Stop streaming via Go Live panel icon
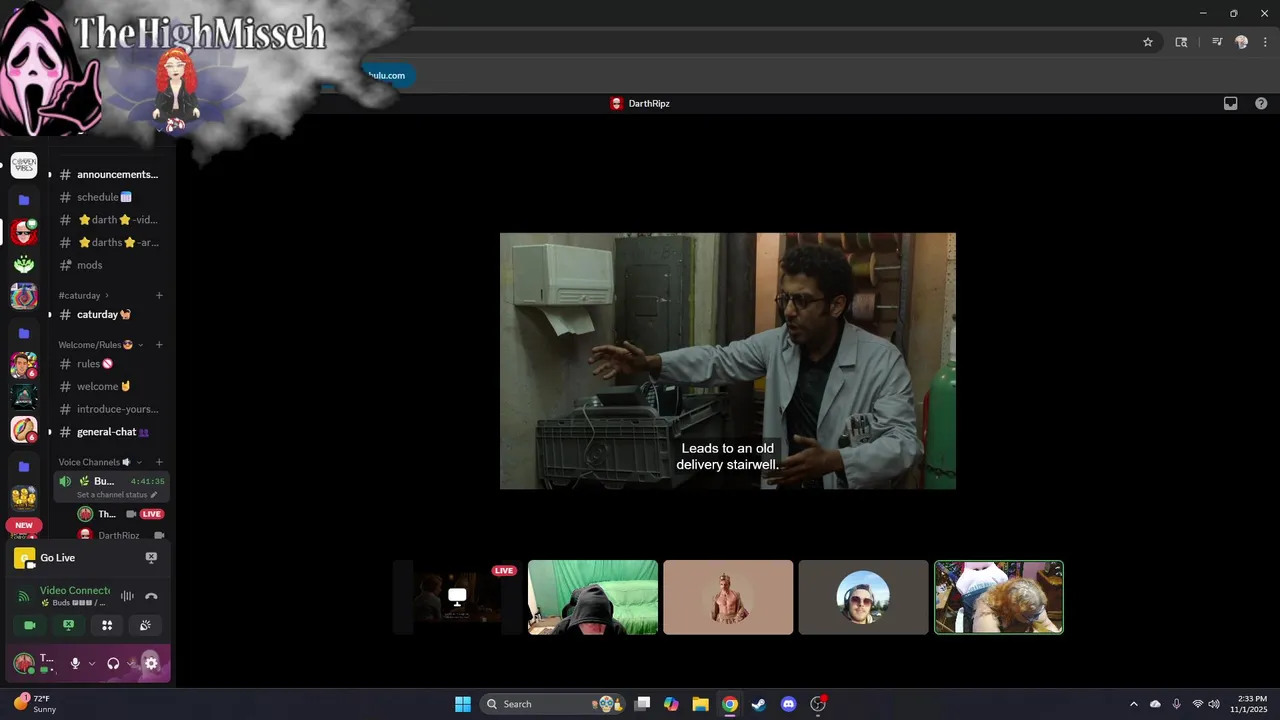1280x720 pixels. 151,558
